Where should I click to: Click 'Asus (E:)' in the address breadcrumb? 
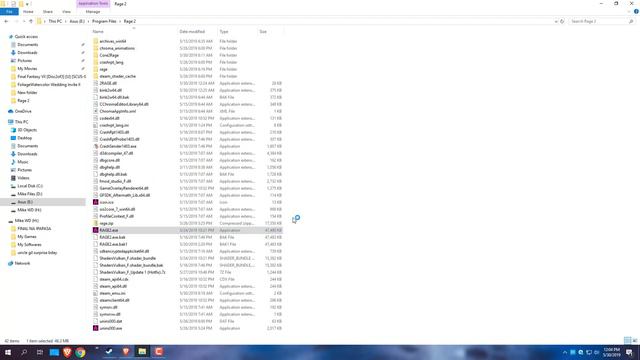click(77, 21)
